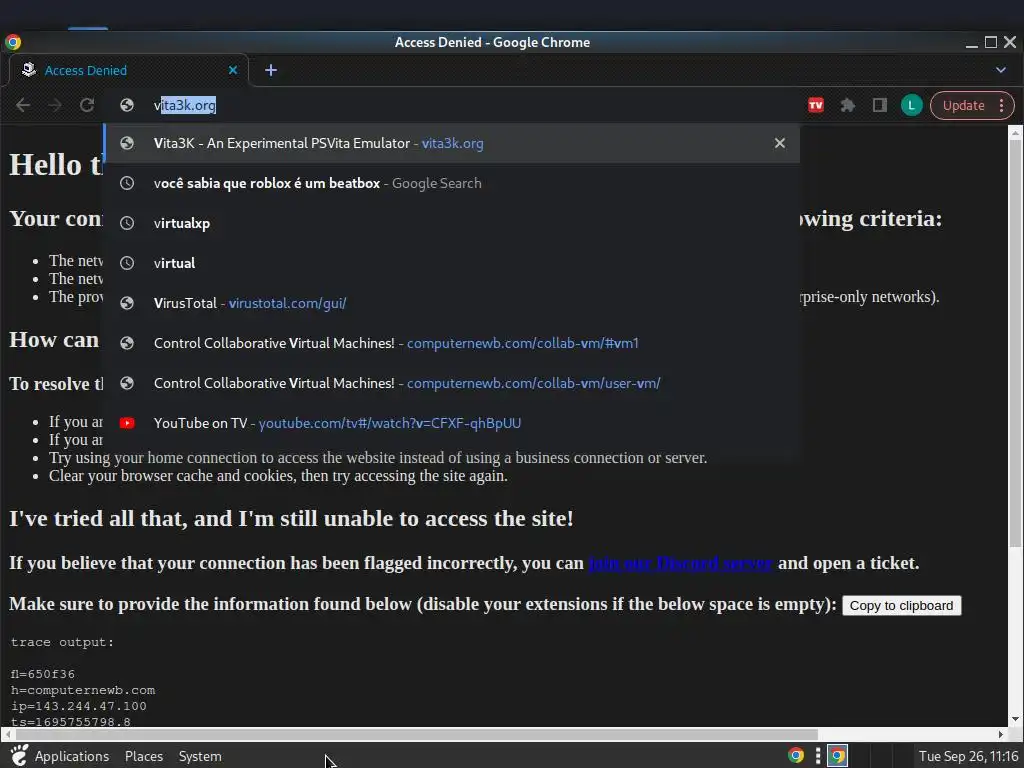Click the scroll left arrow
This screenshot has width=1024, height=768.
point(6,734)
